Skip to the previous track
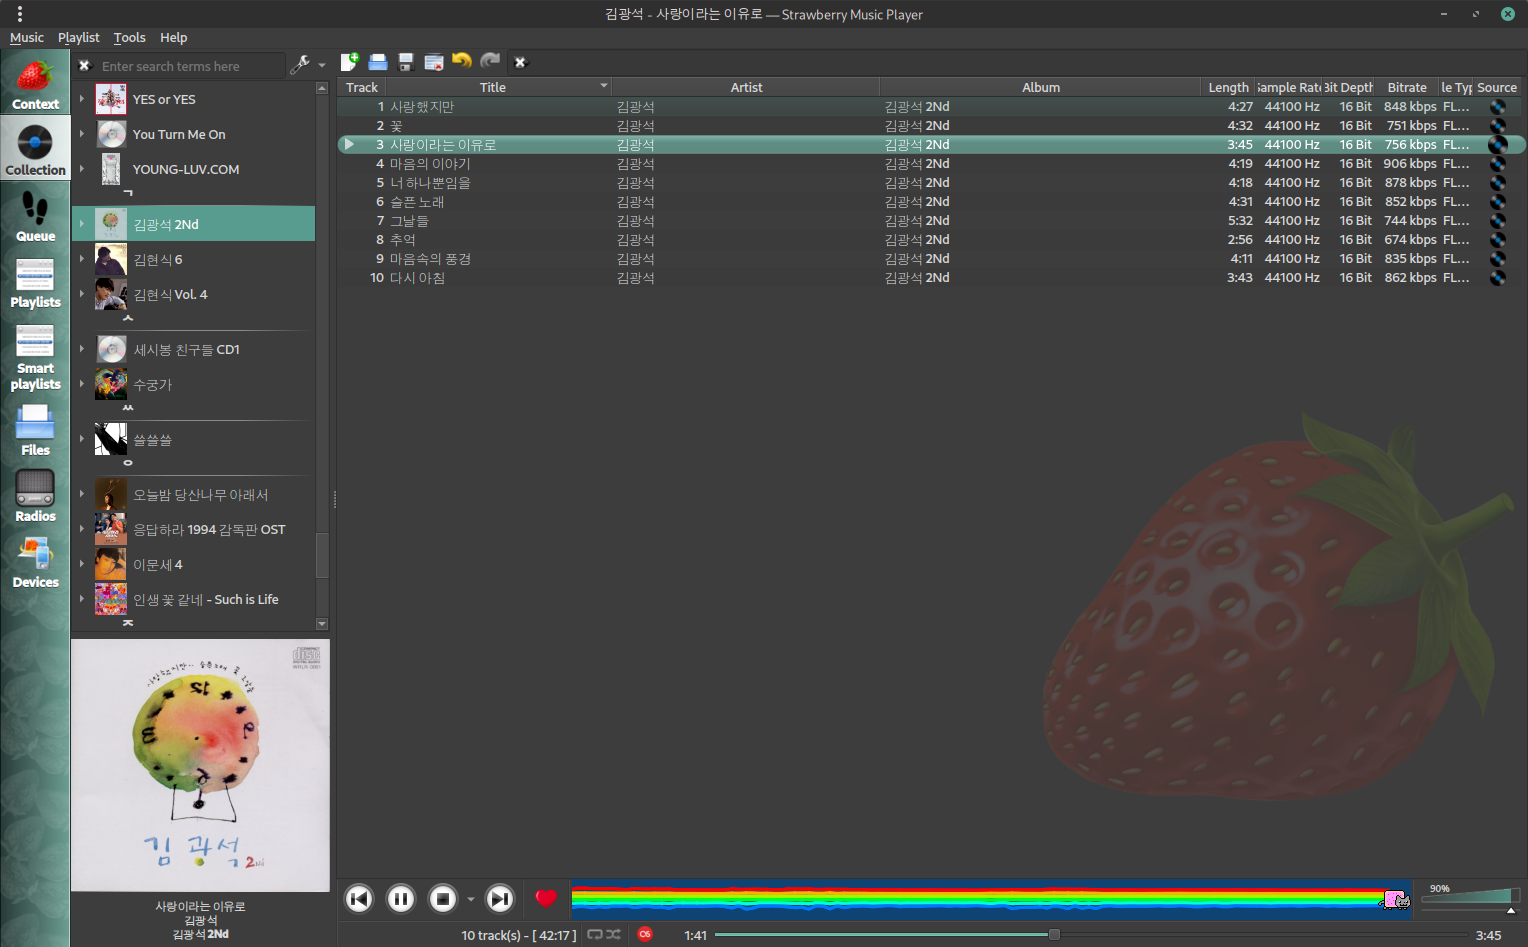Screen dimensions: 1528x947 (x=359, y=899)
